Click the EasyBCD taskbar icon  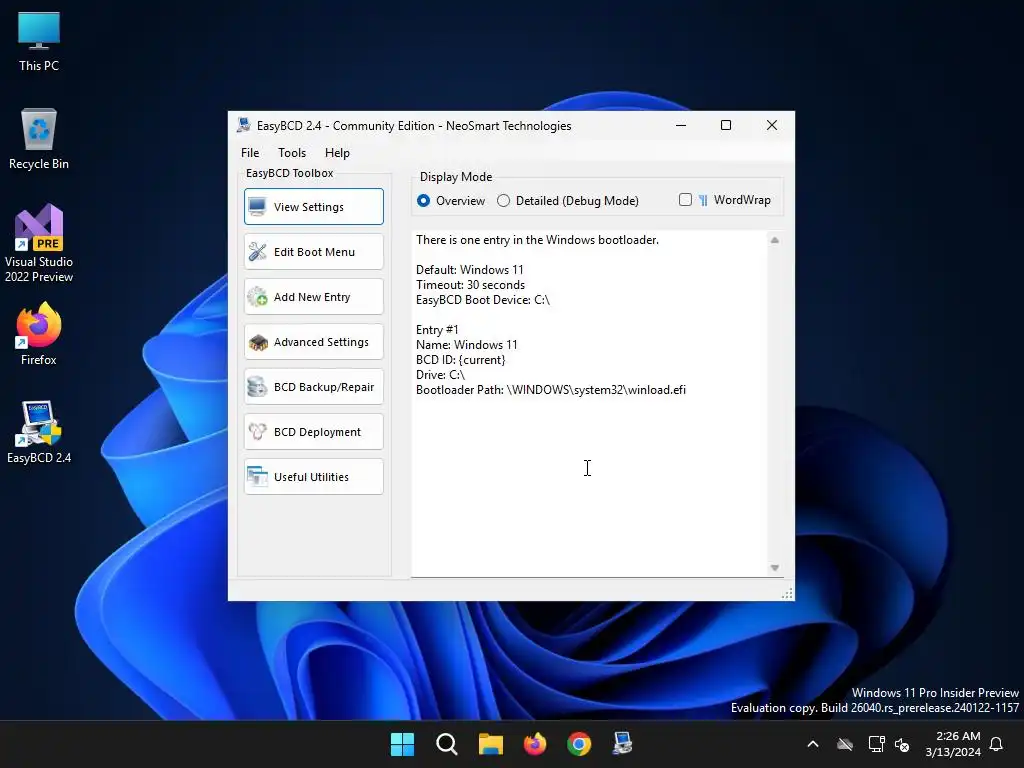pyautogui.click(x=622, y=744)
